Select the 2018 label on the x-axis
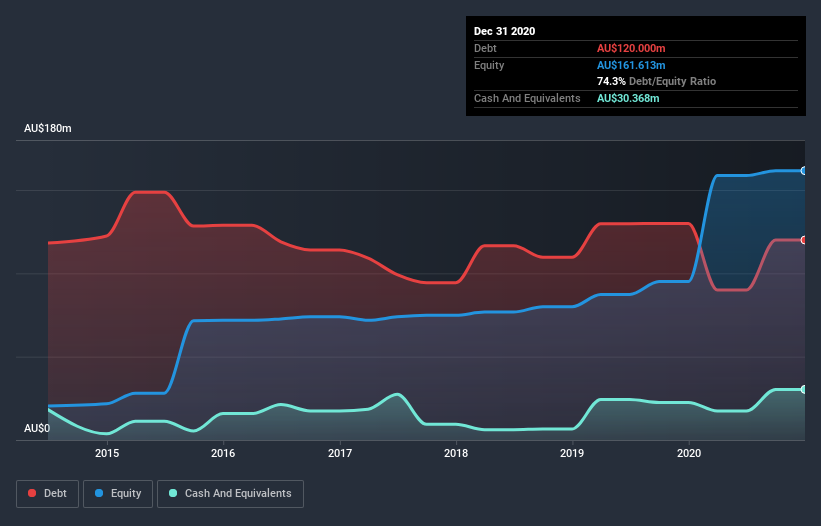Image resolution: width=821 pixels, height=526 pixels. (456, 453)
